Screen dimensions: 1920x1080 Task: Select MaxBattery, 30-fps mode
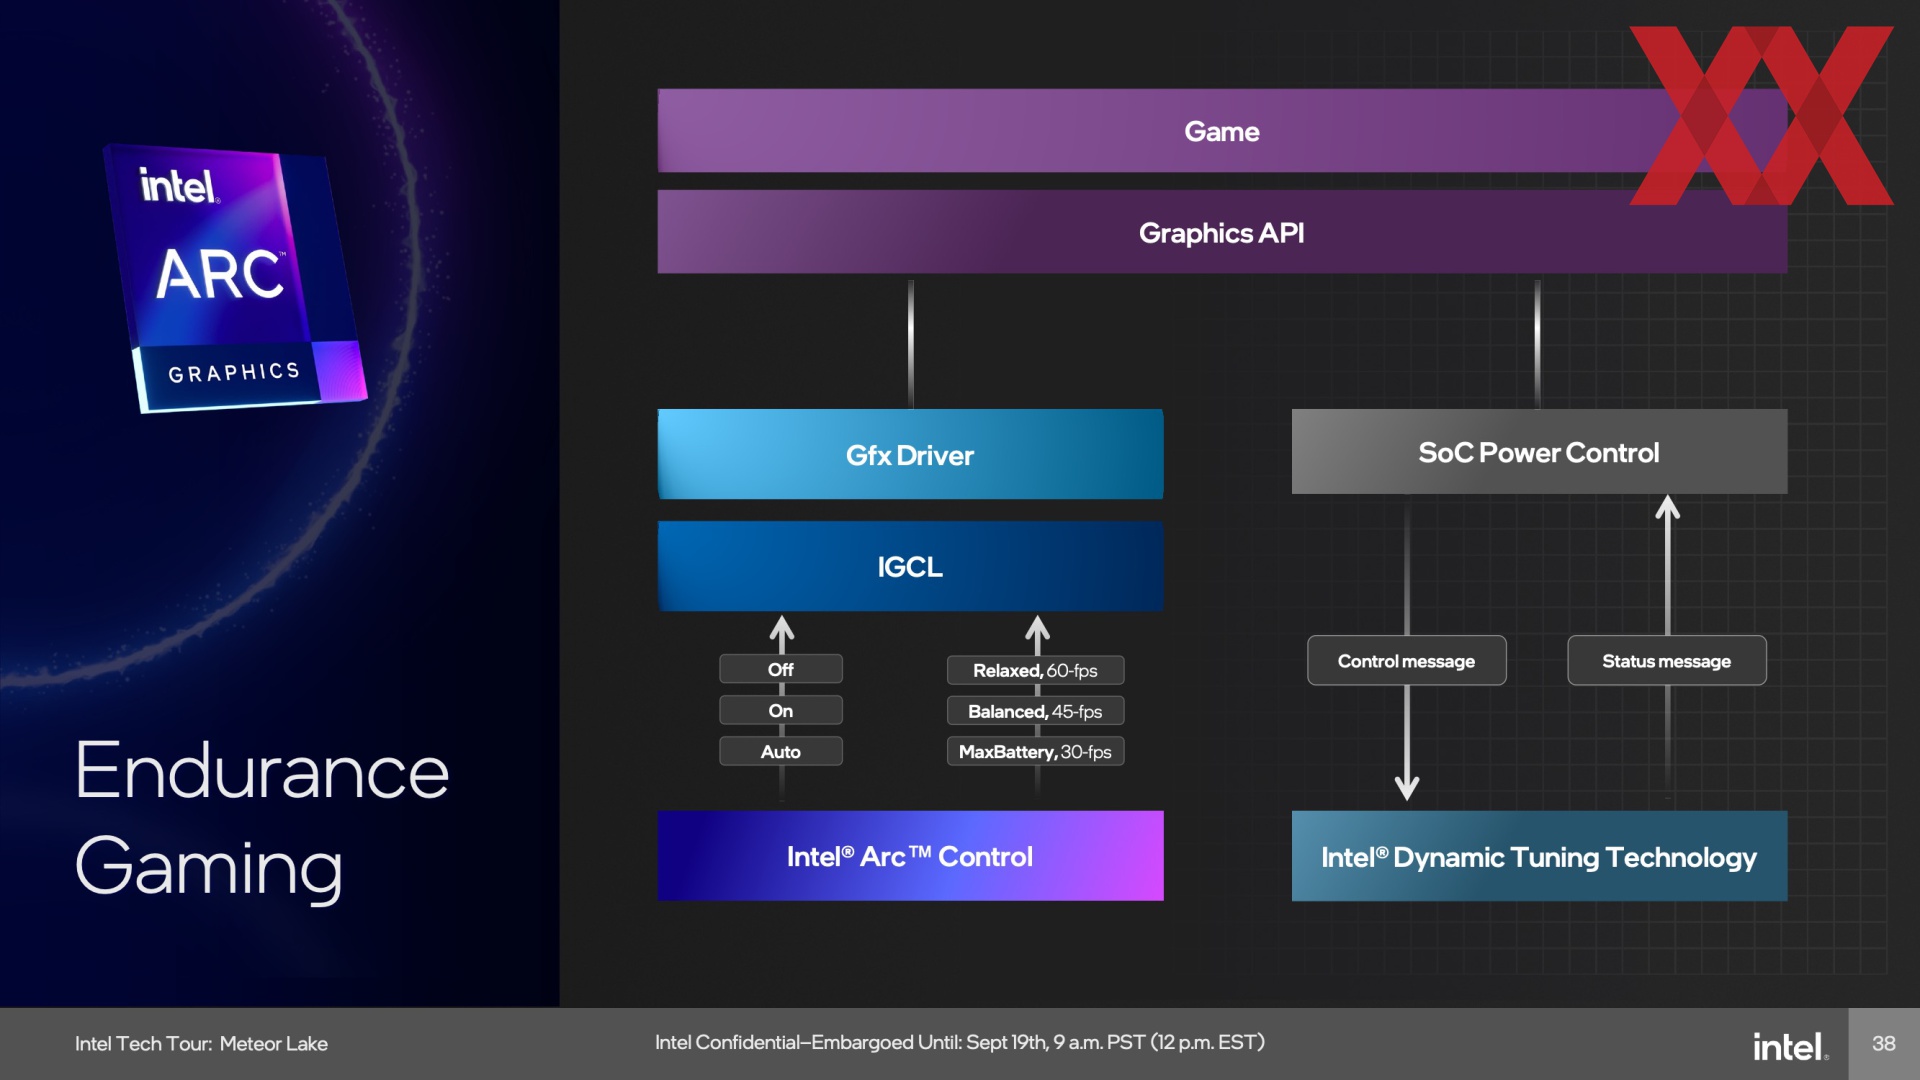[x=1035, y=751]
